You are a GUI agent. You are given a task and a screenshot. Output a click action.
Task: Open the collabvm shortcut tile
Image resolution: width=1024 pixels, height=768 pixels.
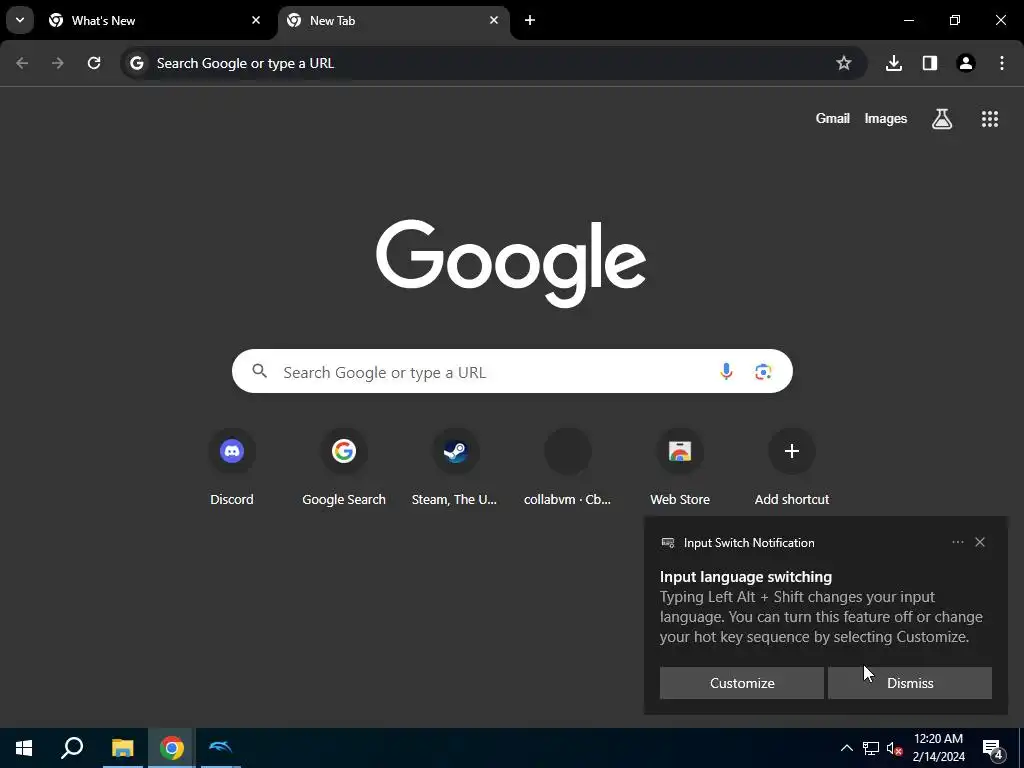(x=568, y=468)
